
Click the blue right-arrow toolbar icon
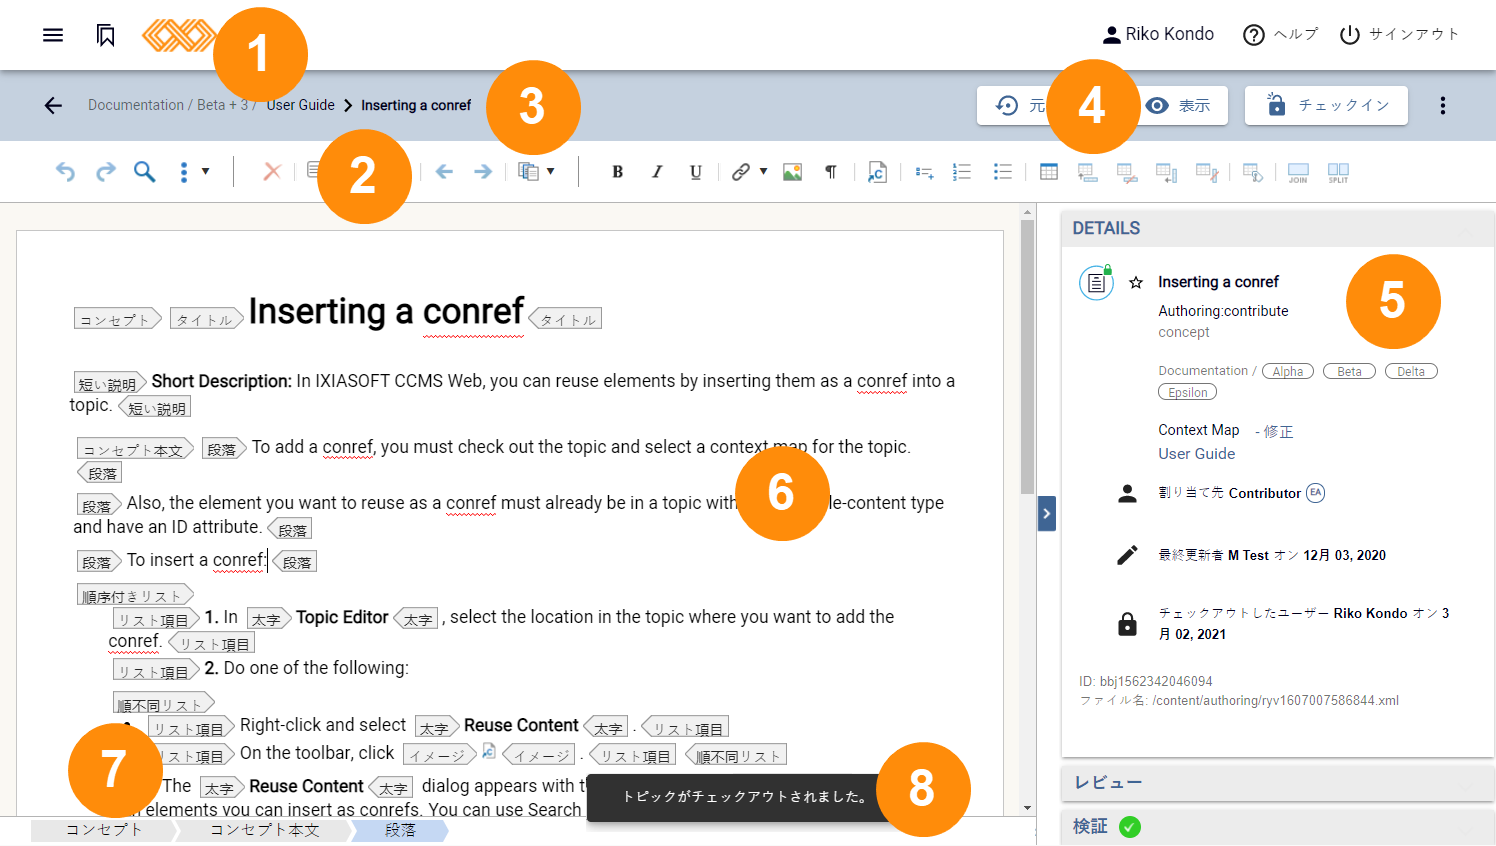point(483,172)
